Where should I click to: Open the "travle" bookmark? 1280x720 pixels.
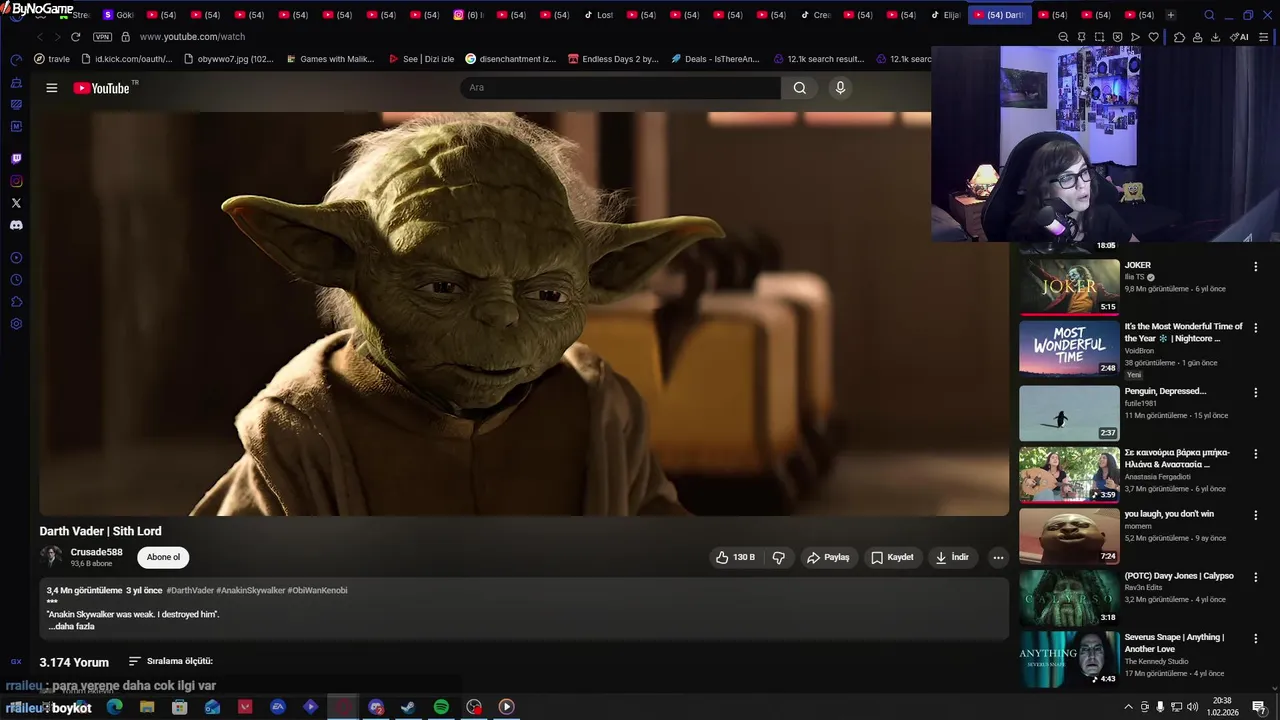tap(52, 59)
